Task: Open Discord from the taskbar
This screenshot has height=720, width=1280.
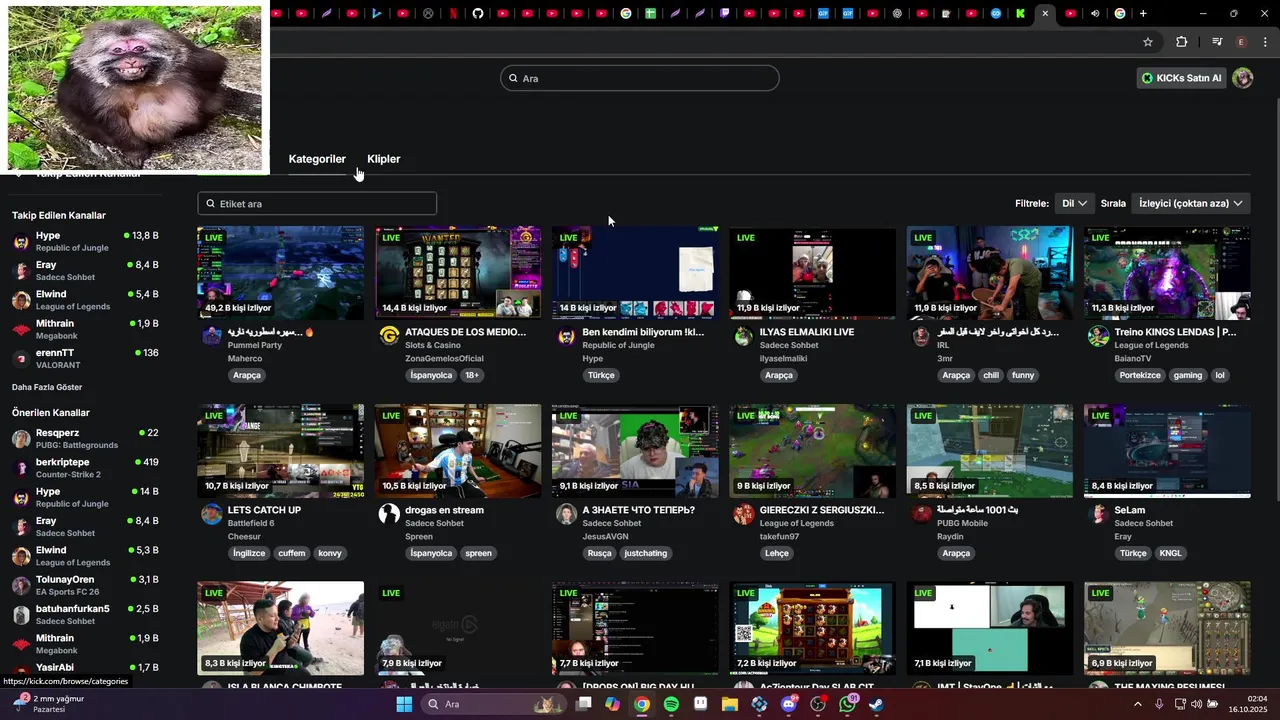Action: pos(789,704)
